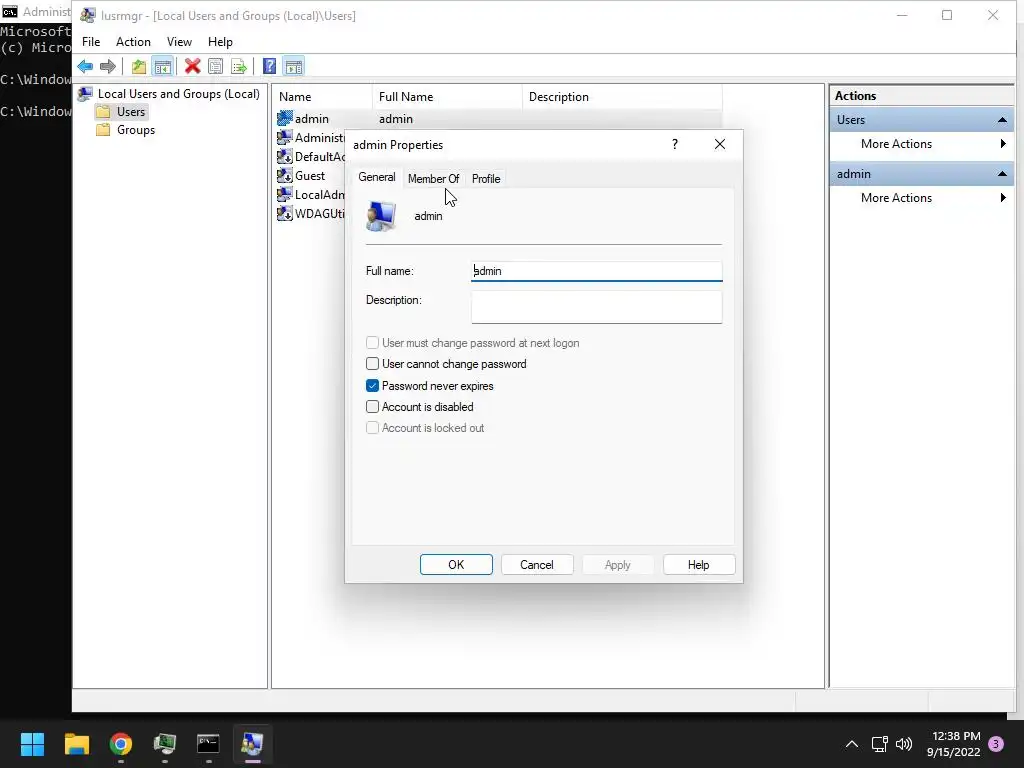
Task: Open the Action menu
Action: click(x=133, y=41)
